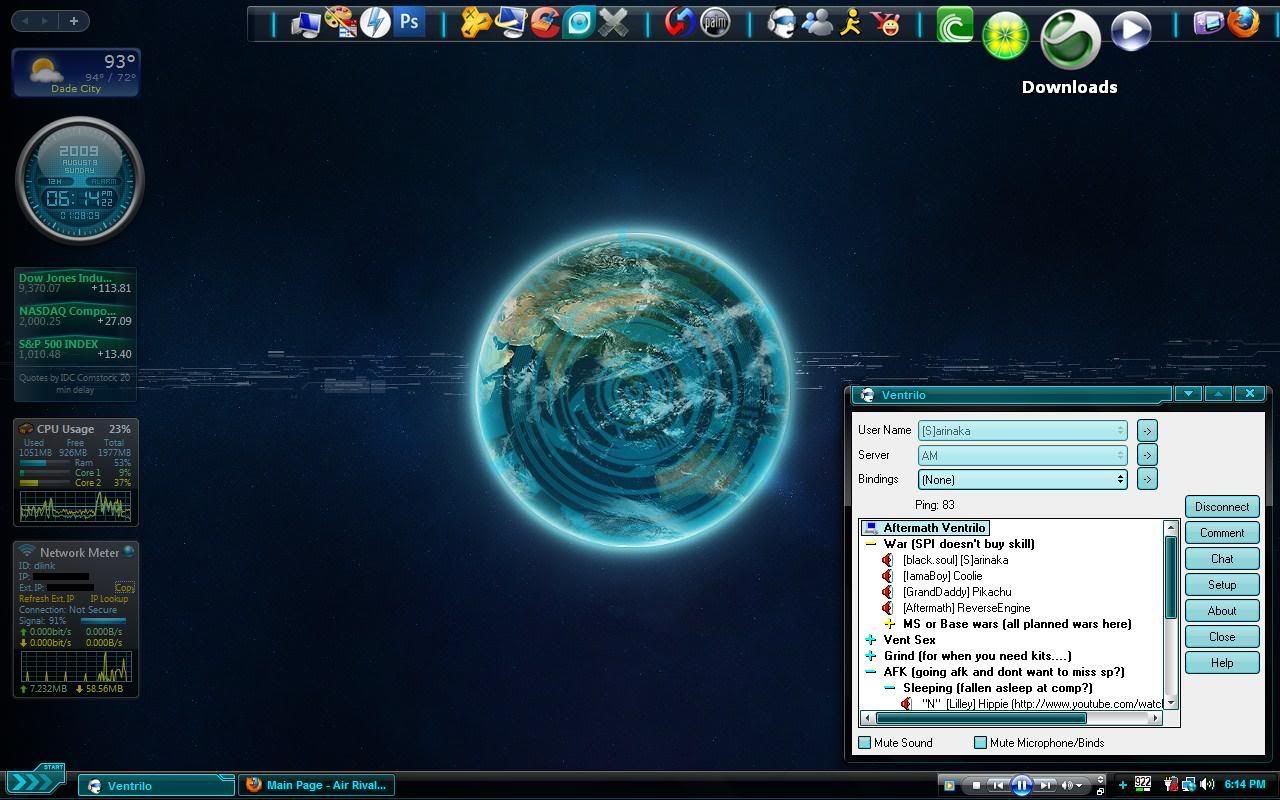Open My Computer icon in the dock
The width and height of the screenshot is (1280, 800).
[306, 23]
